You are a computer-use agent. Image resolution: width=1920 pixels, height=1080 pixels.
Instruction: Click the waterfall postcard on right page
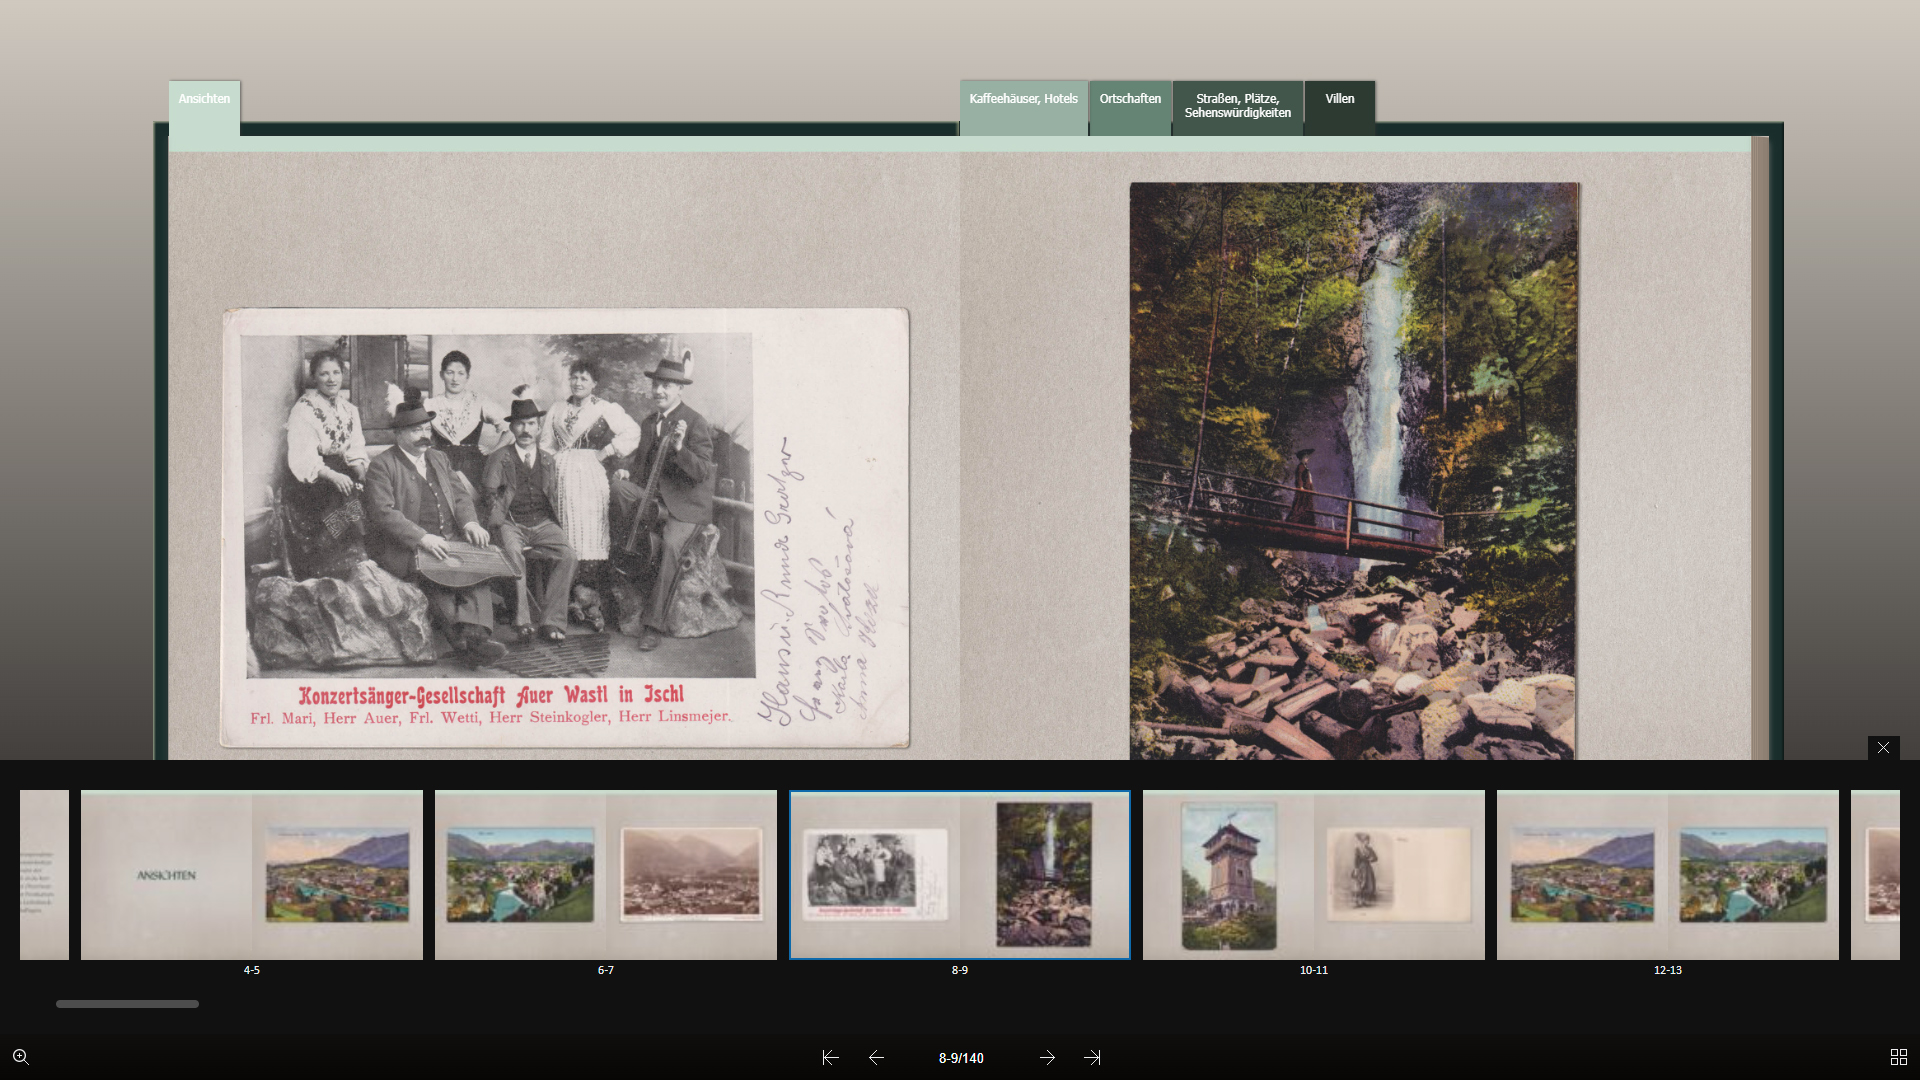coord(1353,470)
